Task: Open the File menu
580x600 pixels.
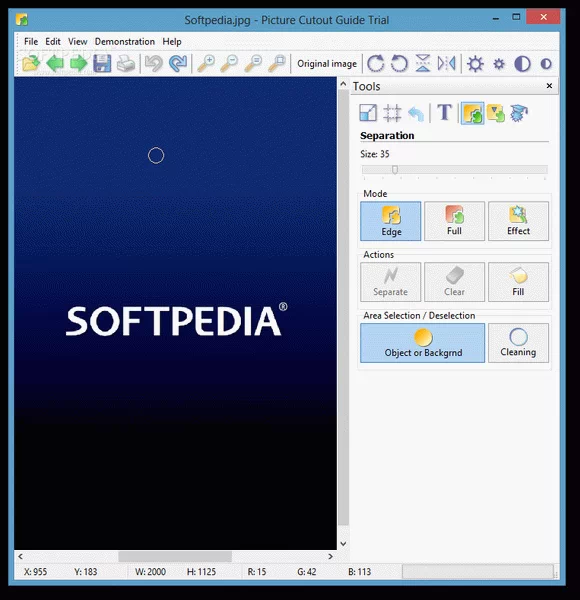Action: point(31,41)
